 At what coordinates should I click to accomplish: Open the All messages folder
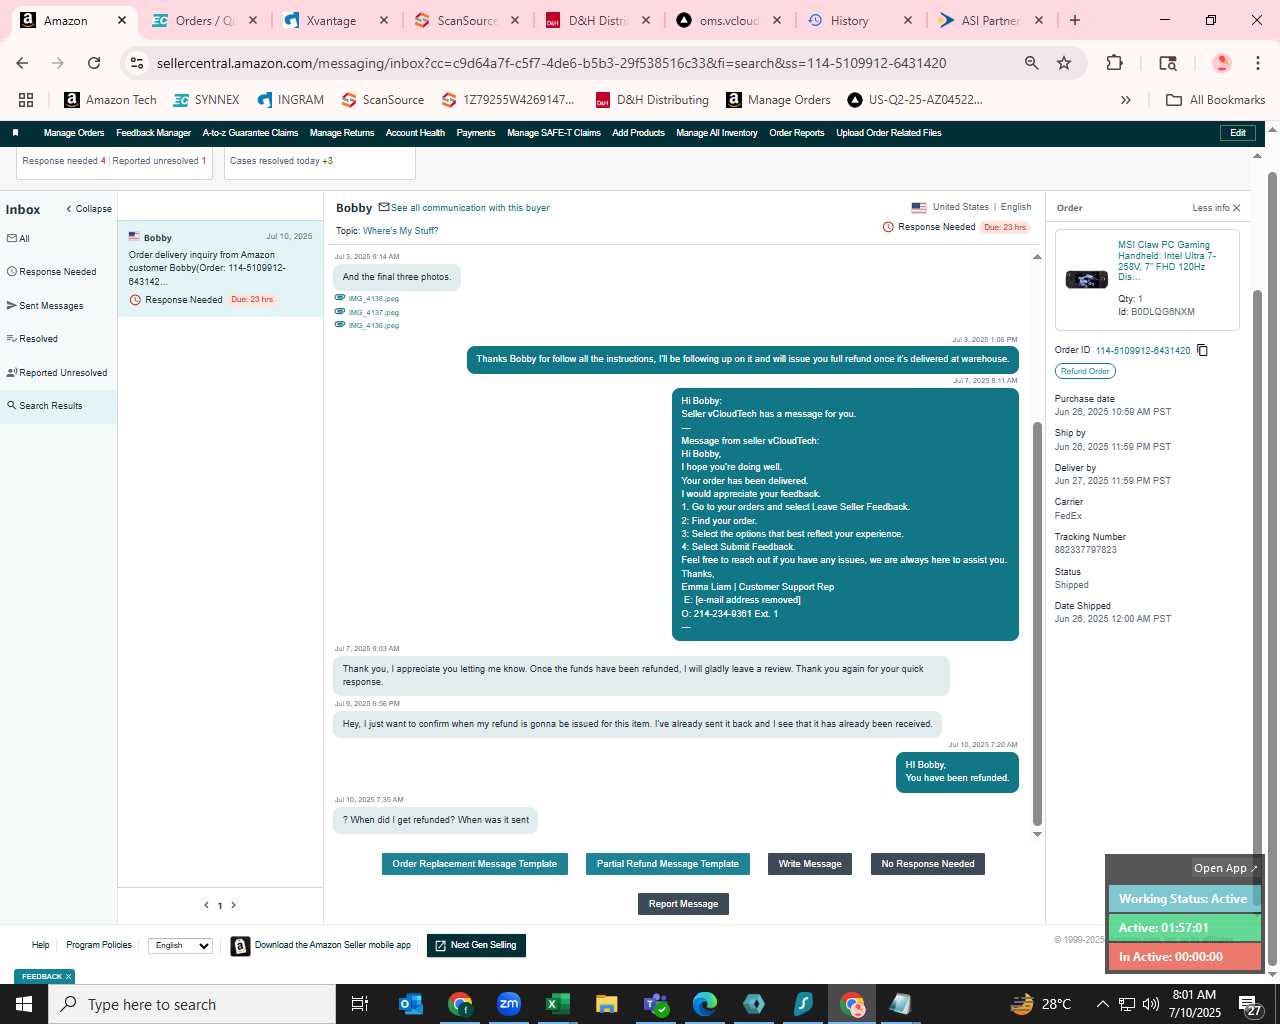18,238
